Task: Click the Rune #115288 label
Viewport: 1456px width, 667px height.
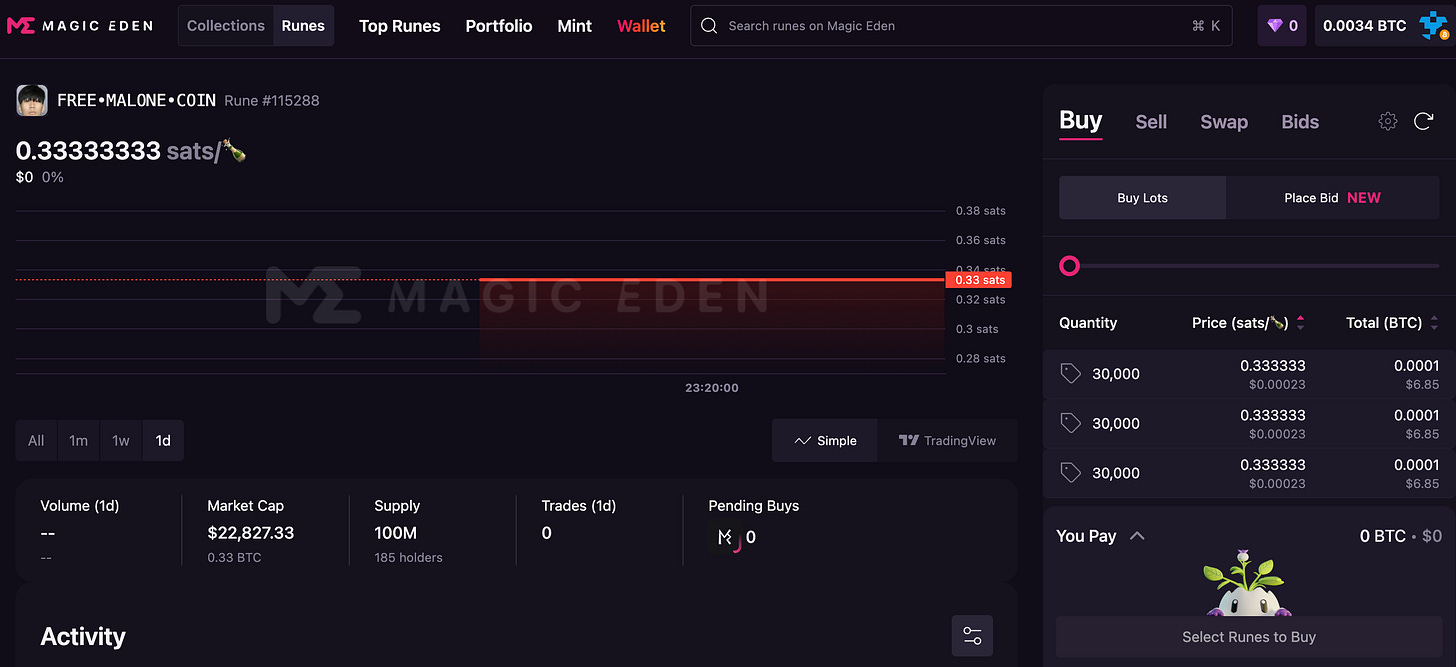Action: coord(272,101)
